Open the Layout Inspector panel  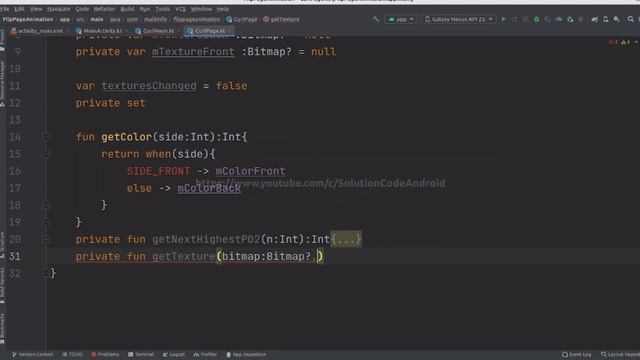[x=620, y=354]
